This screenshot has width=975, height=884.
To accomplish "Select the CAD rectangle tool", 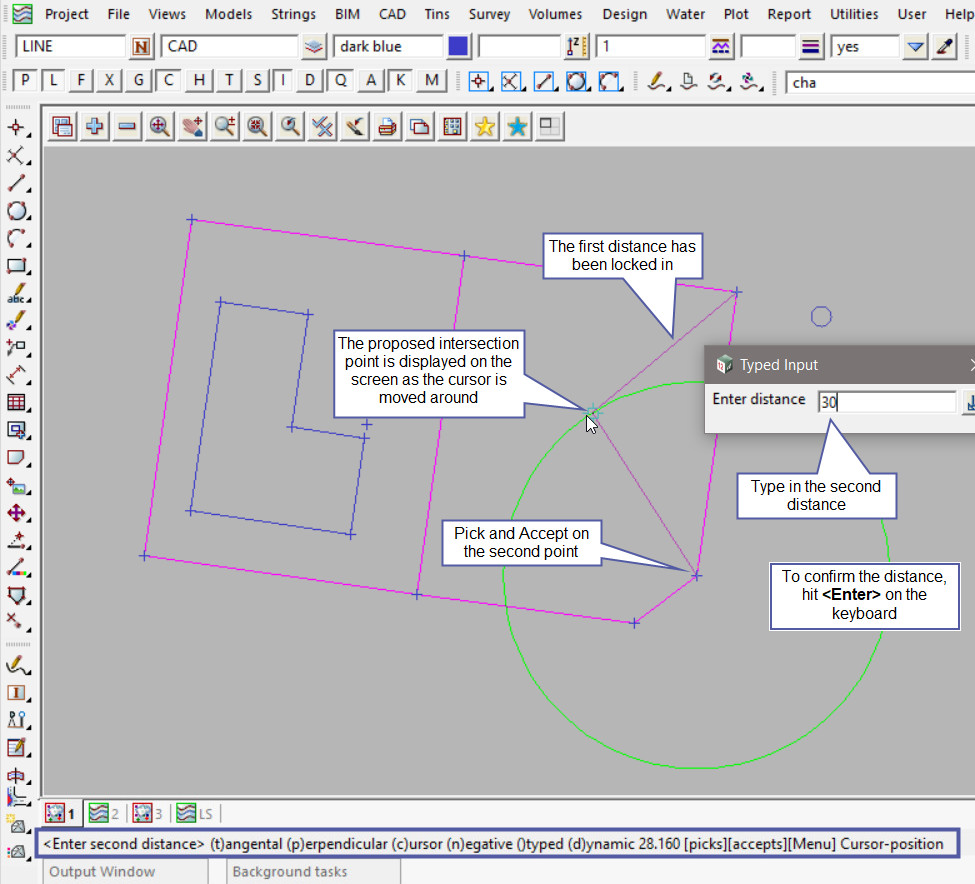I will [x=16, y=267].
